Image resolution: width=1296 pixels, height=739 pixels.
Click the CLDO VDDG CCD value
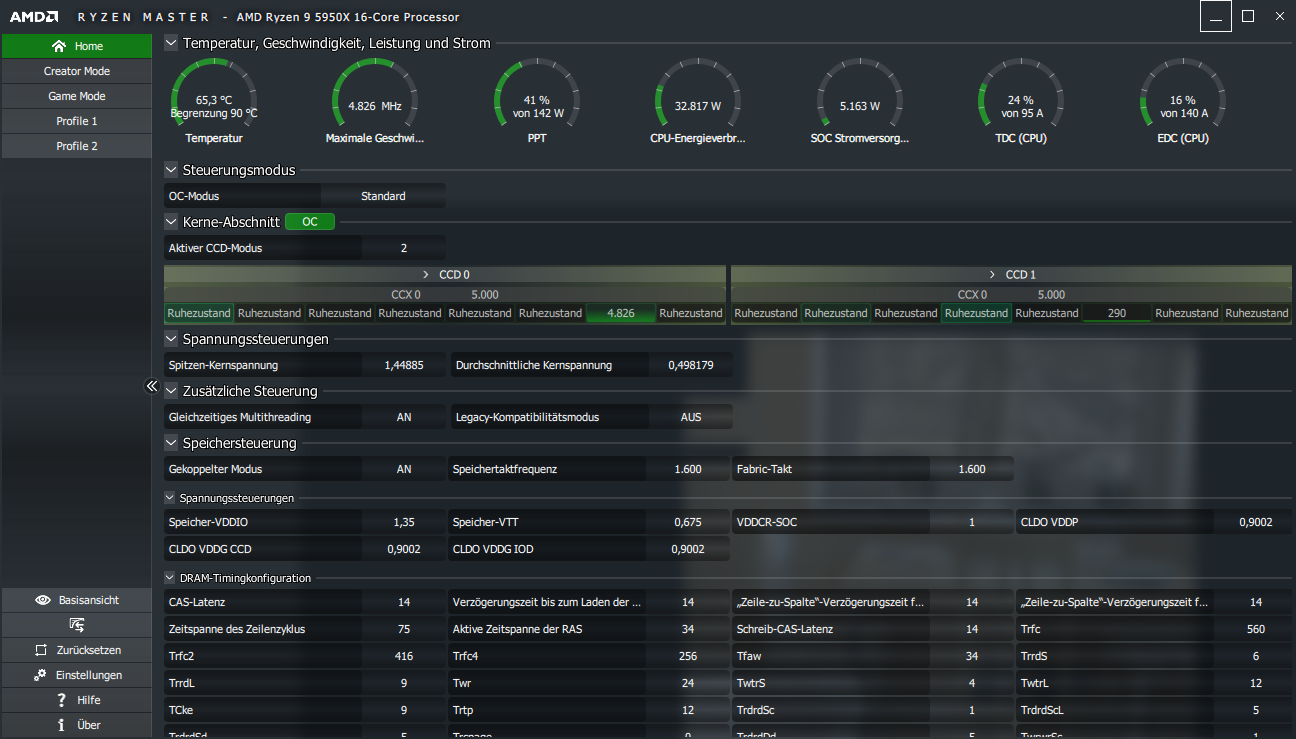[404, 549]
